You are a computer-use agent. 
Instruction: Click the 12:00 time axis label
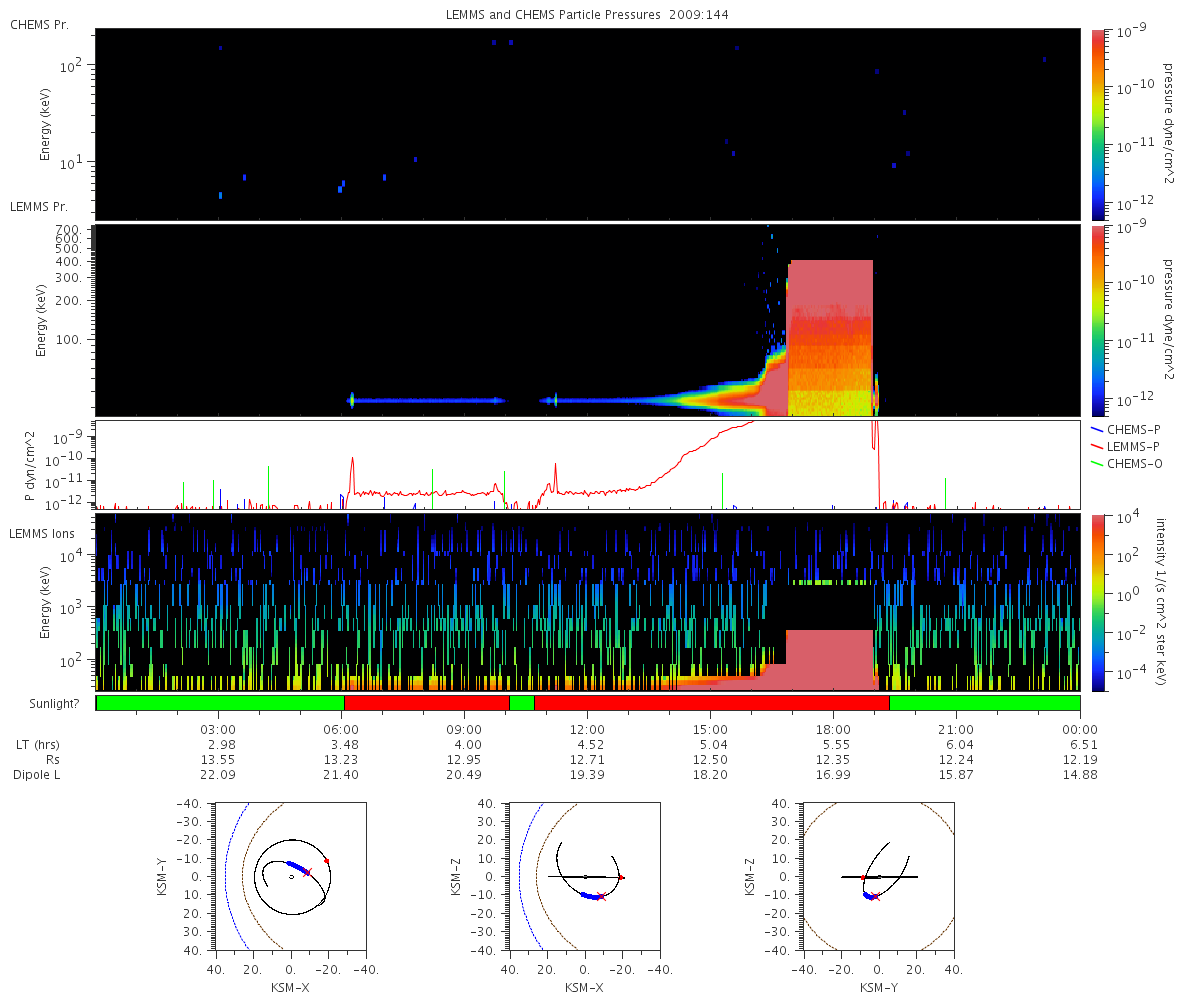[x=587, y=727]
